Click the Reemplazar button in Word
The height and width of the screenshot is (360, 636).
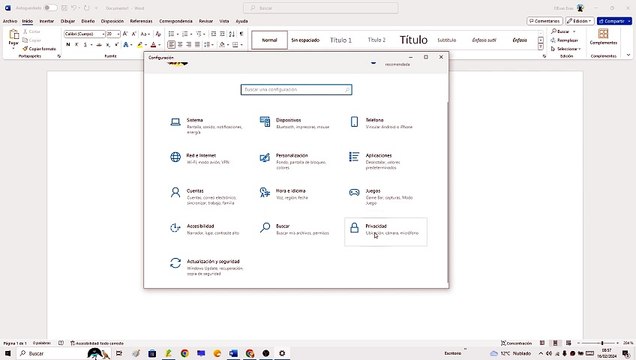pos(564,40)
